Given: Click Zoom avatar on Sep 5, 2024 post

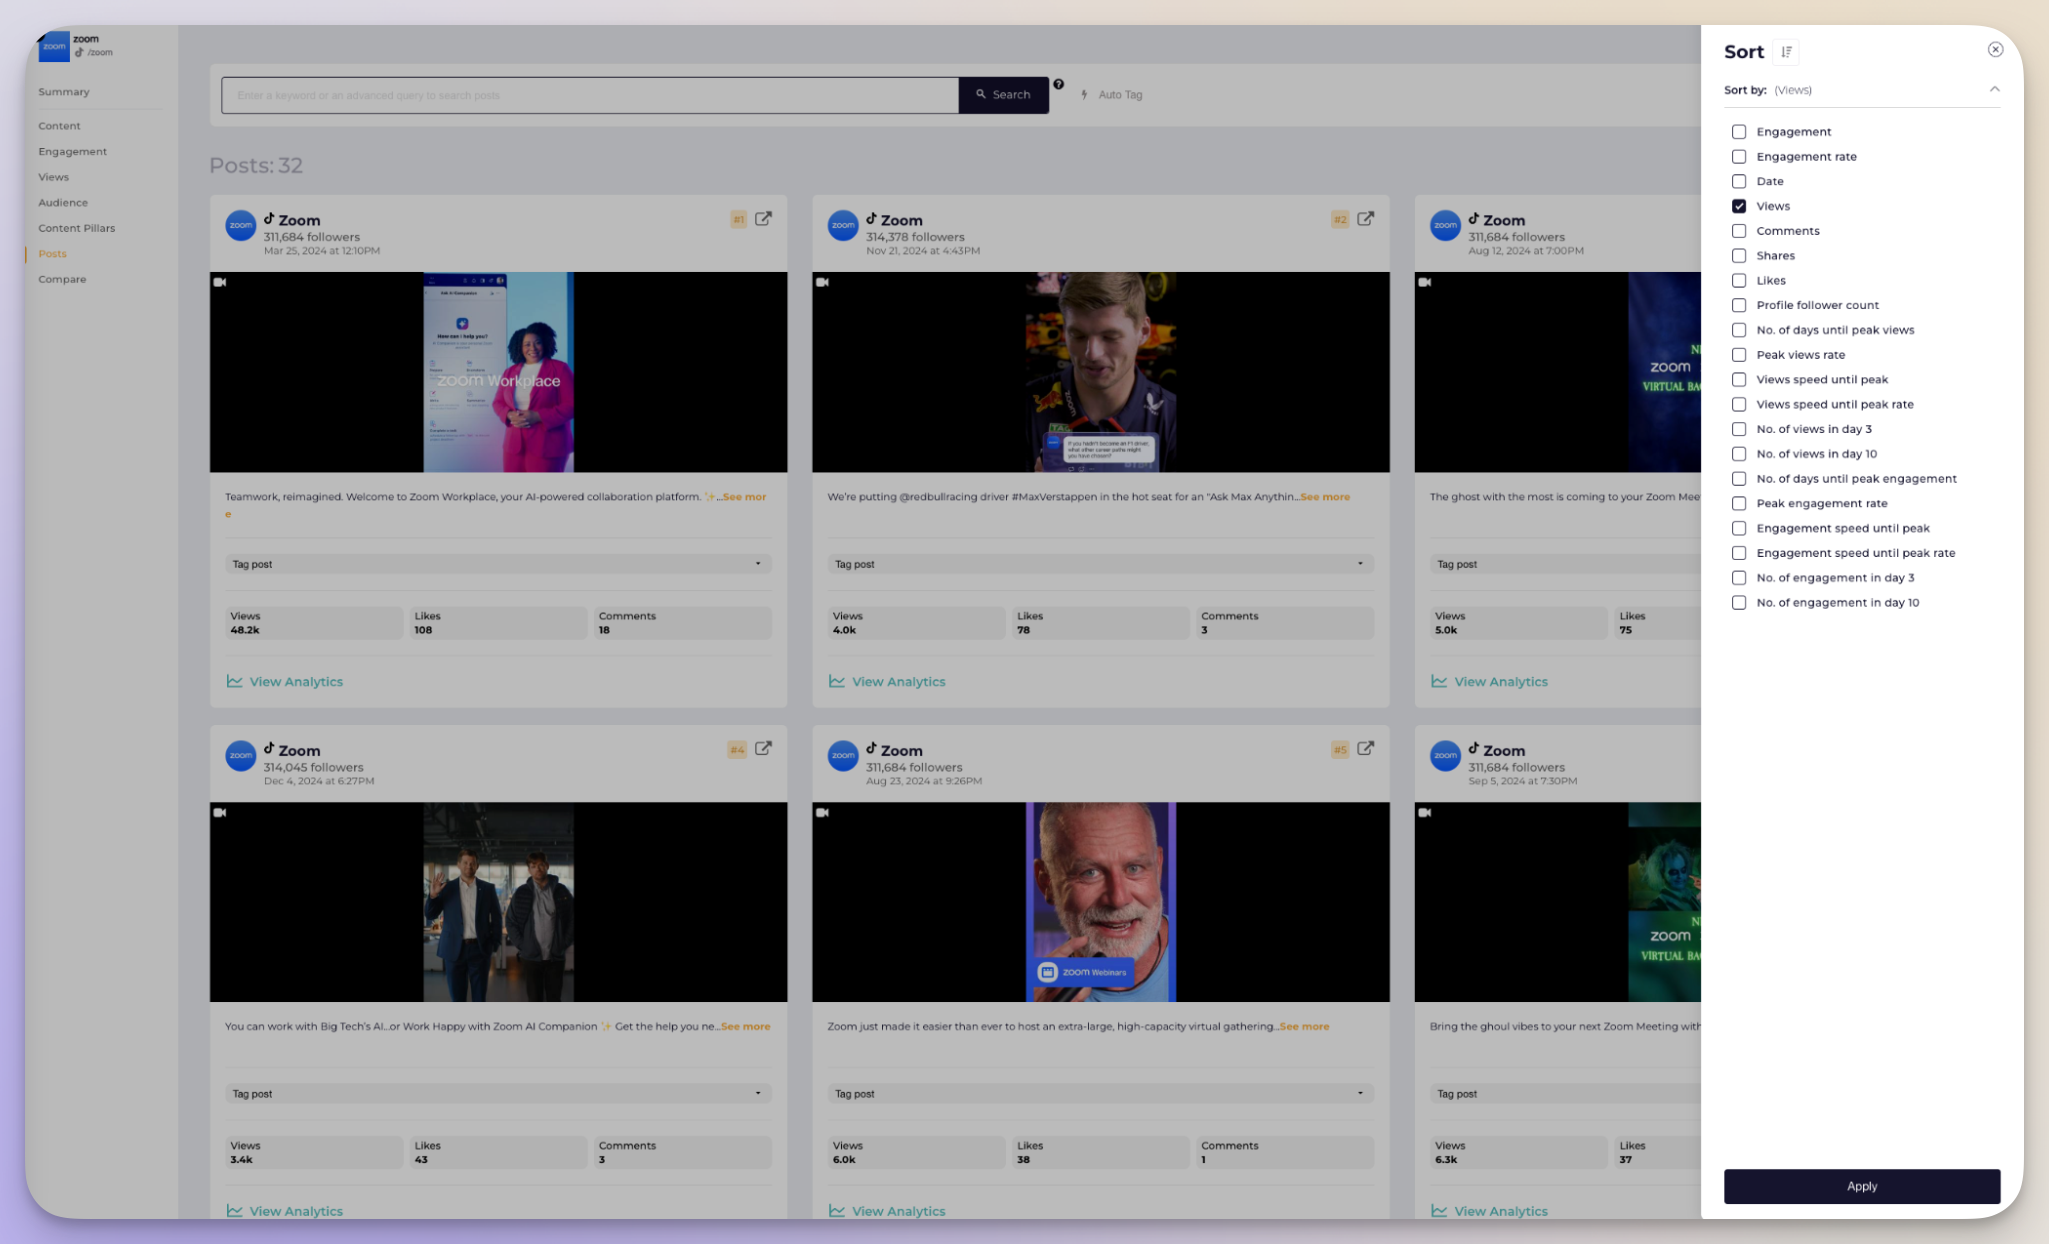Looking at the screenshot, I should 1445,756.
